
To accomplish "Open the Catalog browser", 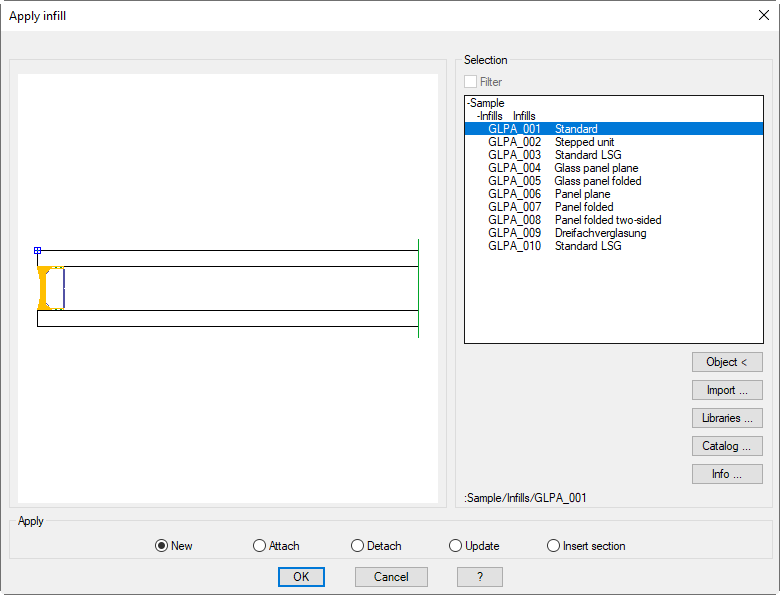I will tap(727, 446).
